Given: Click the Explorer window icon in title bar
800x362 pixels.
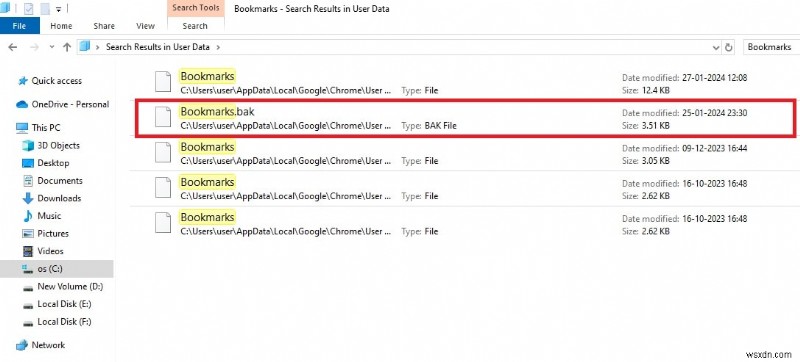Looking at the screenshot, I should pos(6,9).
